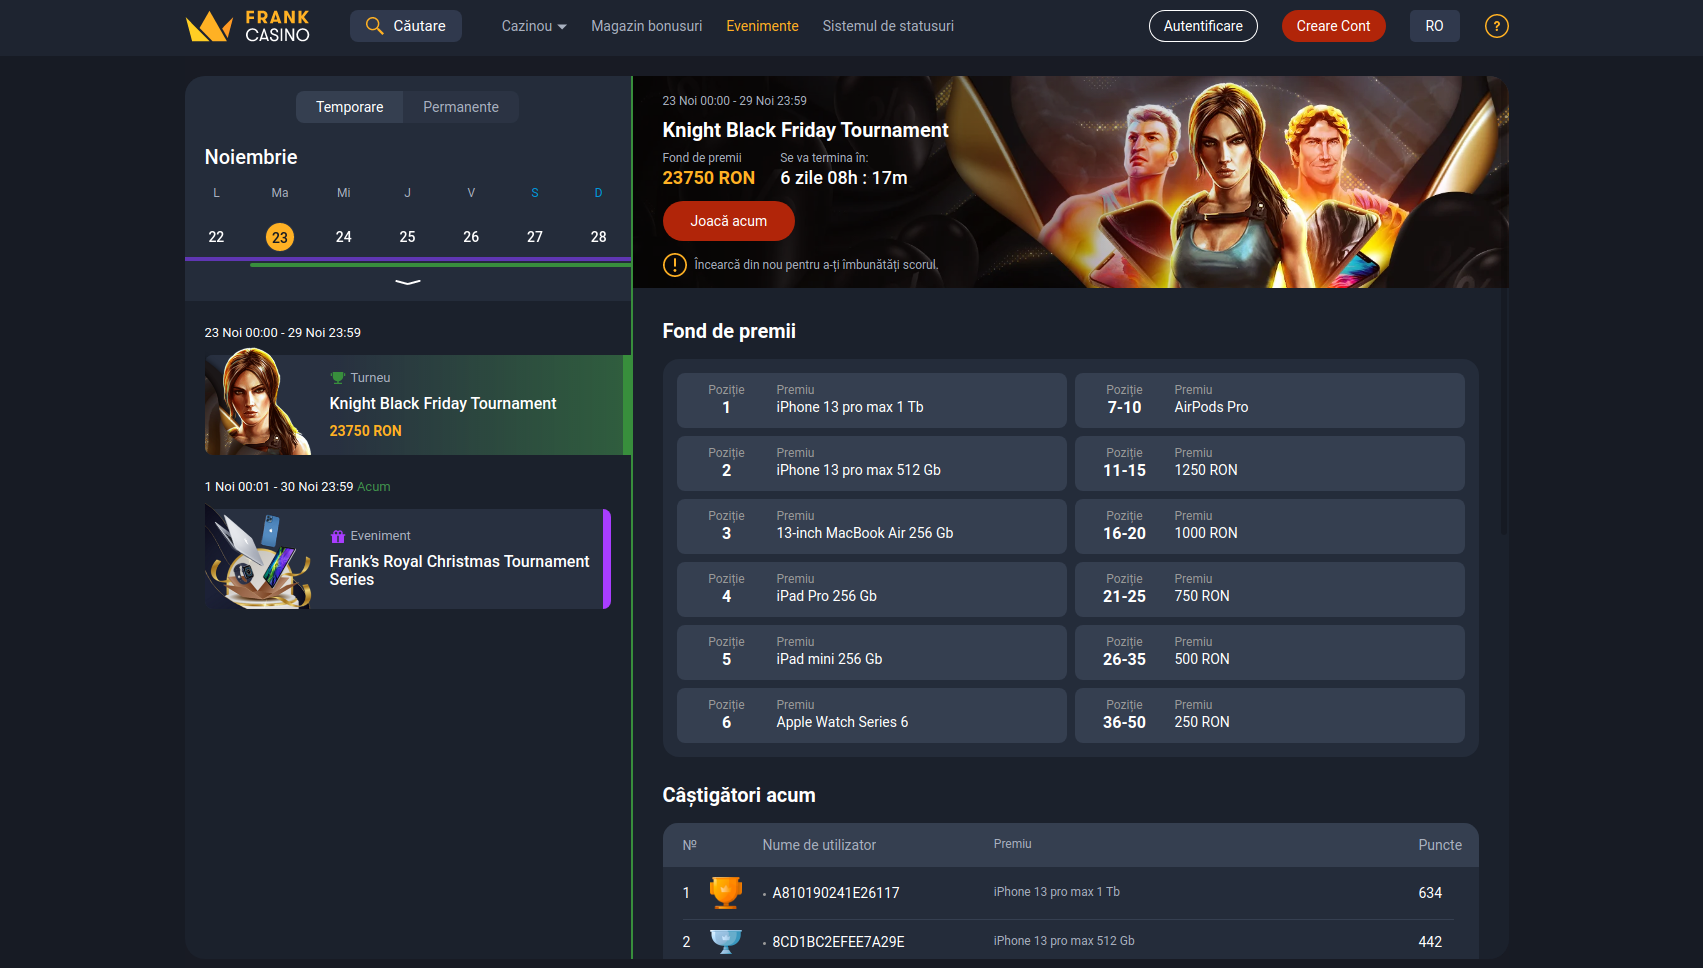Viewport: 1703px width, 968px height.
Task: Select day 27 in the calendar
Action: coord(535,237)
